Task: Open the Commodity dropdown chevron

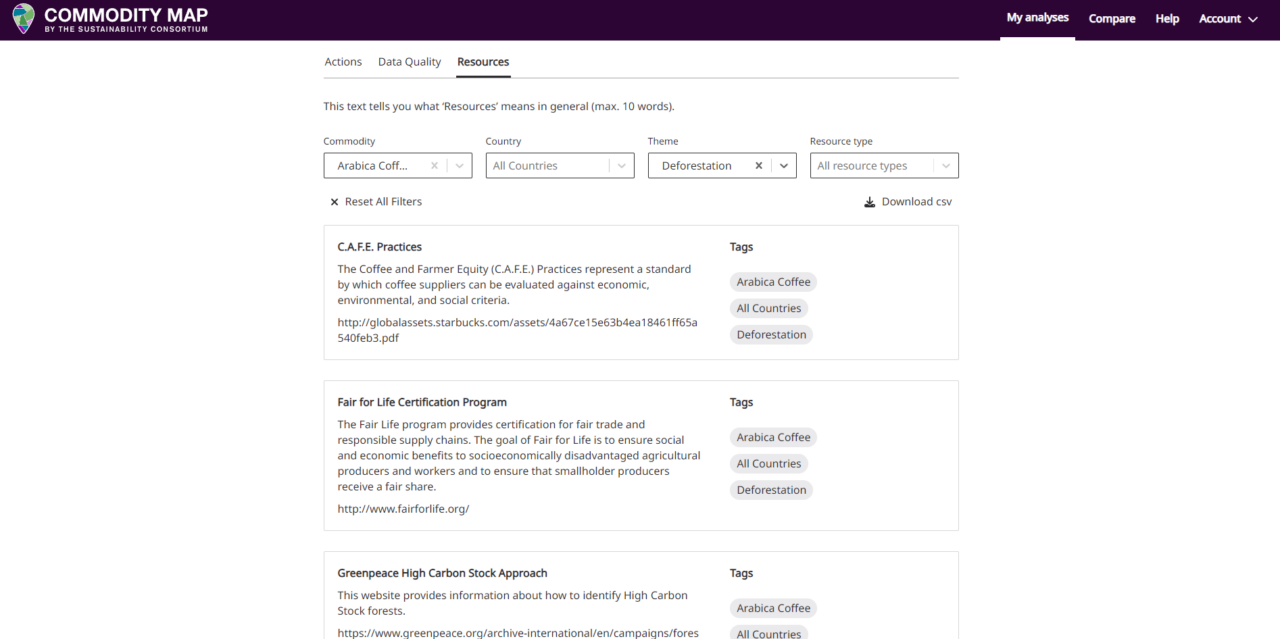Action: (459, 164)
